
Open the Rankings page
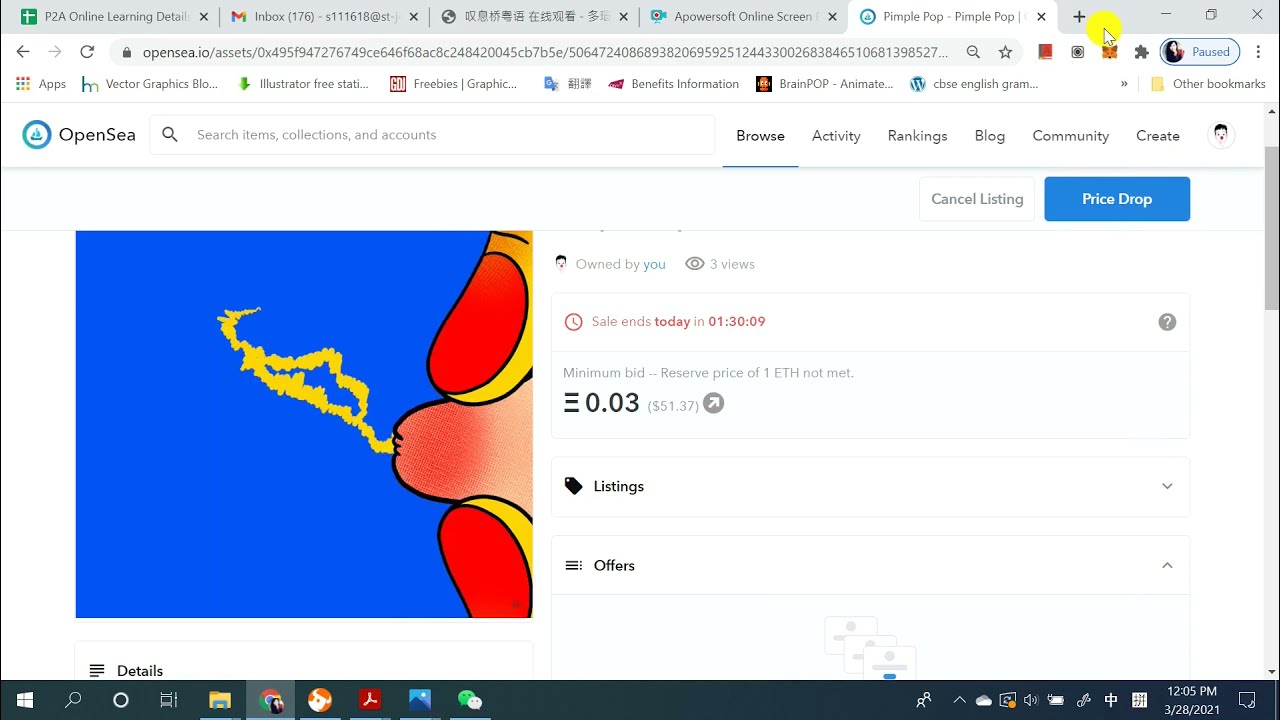point(917,136)
